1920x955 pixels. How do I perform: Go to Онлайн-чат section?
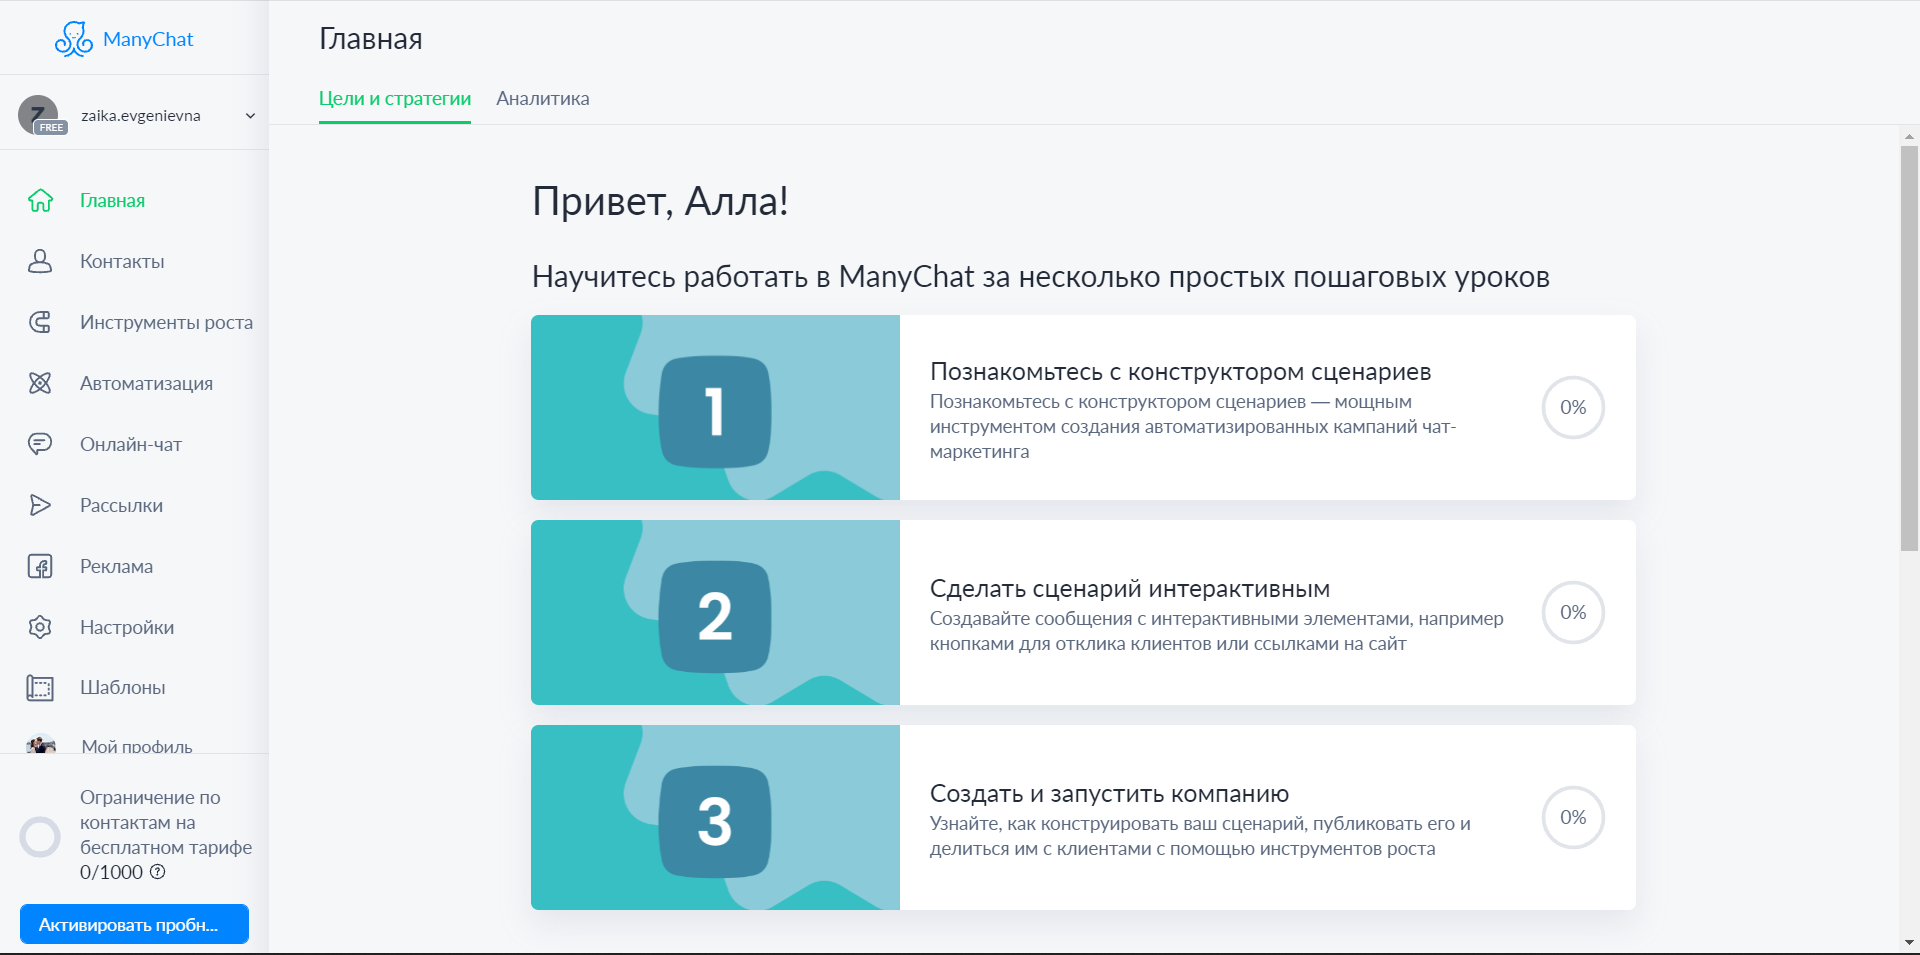click(x=131, y=445)
